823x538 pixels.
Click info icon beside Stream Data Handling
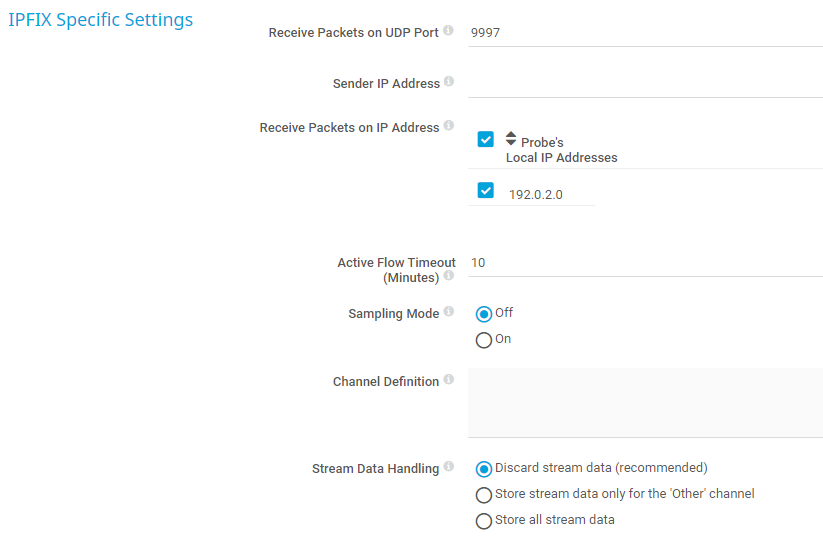(449, 466)
